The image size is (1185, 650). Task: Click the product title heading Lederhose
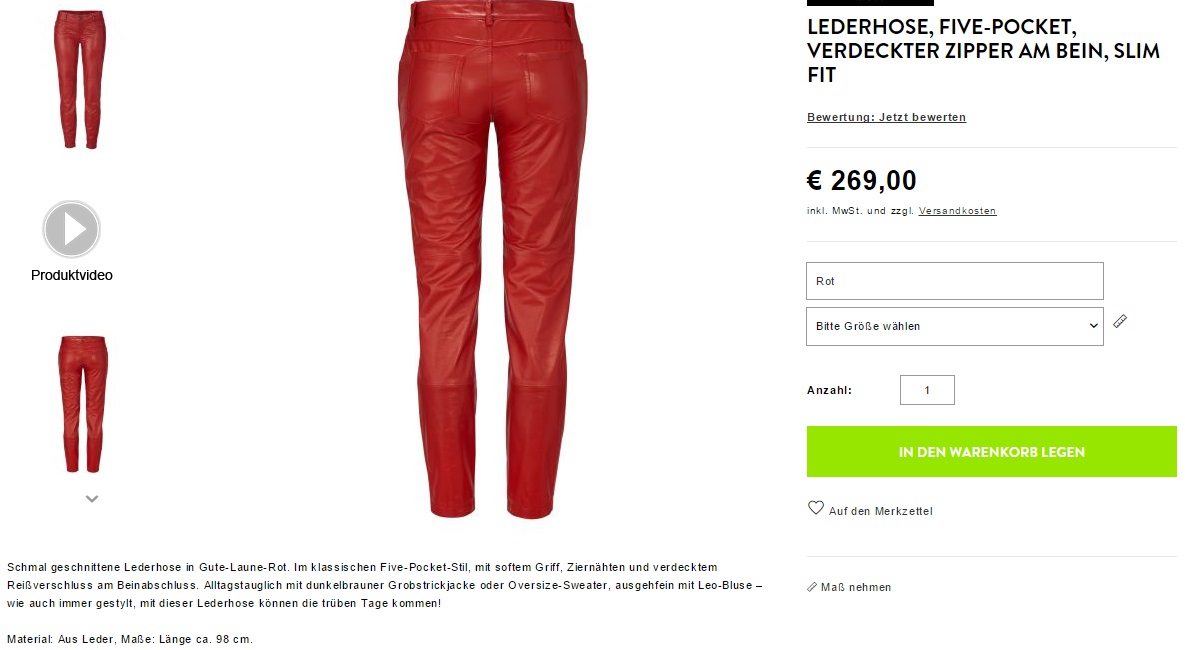point(983,51)
